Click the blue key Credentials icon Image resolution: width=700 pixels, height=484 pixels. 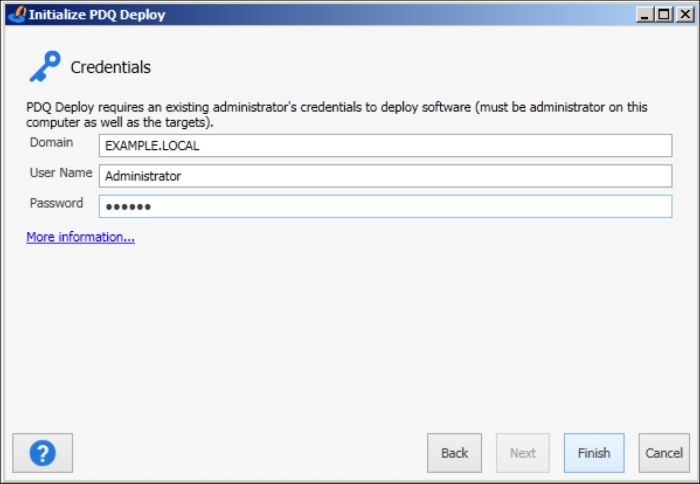44,67
